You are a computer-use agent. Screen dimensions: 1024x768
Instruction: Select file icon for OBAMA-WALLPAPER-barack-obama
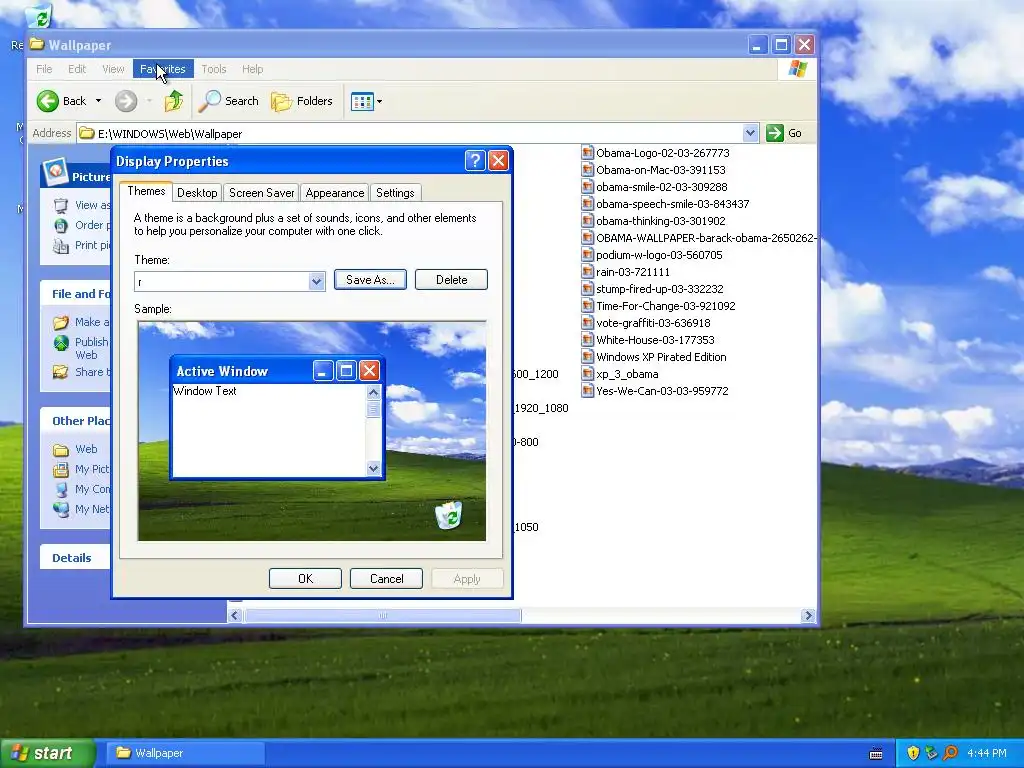point(587,238)
